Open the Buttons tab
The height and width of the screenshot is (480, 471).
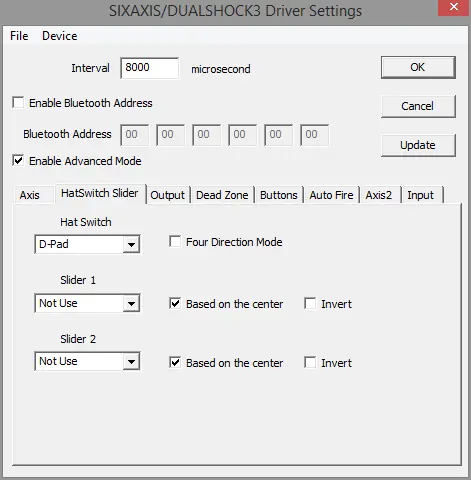click(x=279, y=195)
